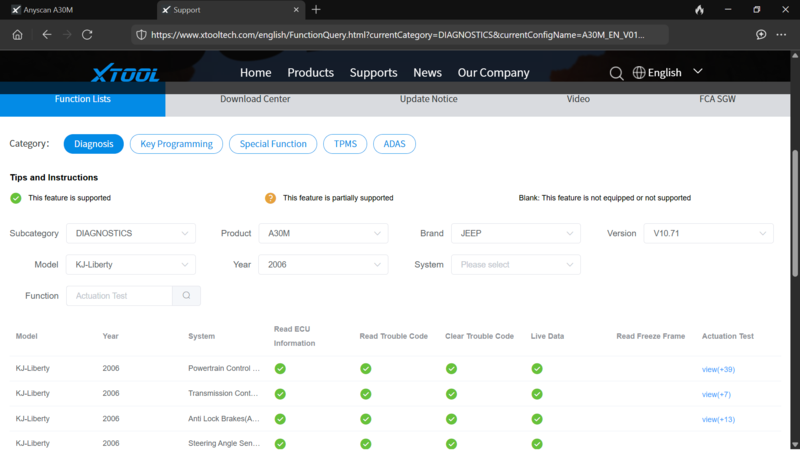Open Version V10.71 dropdown
The height and width of the screenshot is (450, 800).
(708, 233)
